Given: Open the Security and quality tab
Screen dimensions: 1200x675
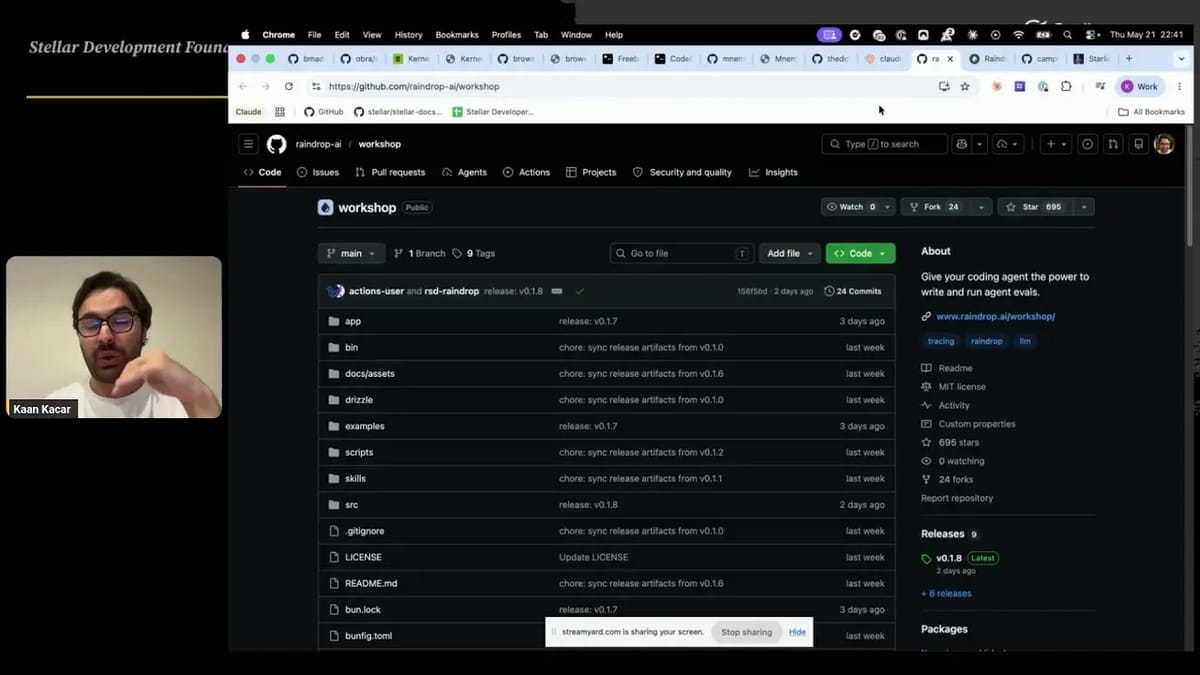Looking at the screenshot, I should point(682,172).
